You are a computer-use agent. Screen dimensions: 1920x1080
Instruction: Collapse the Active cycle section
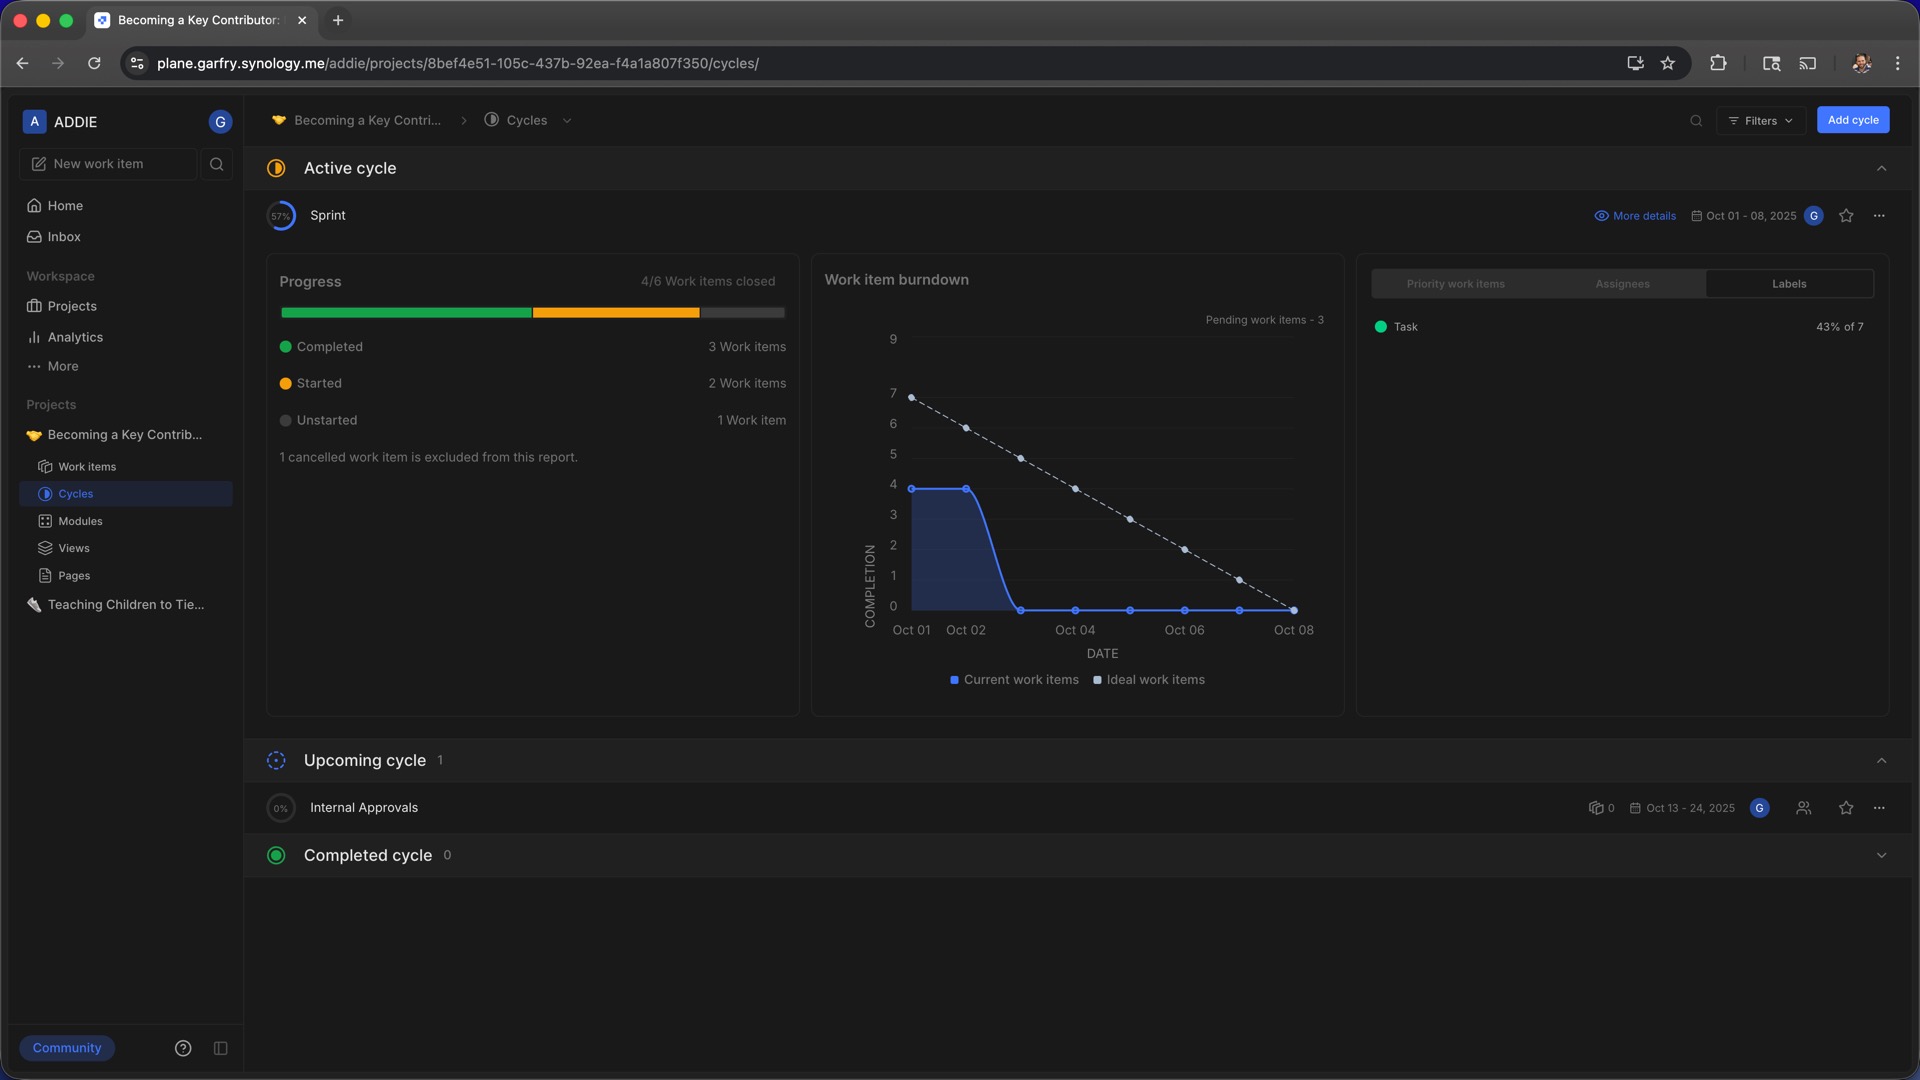tap(1881, 168)
